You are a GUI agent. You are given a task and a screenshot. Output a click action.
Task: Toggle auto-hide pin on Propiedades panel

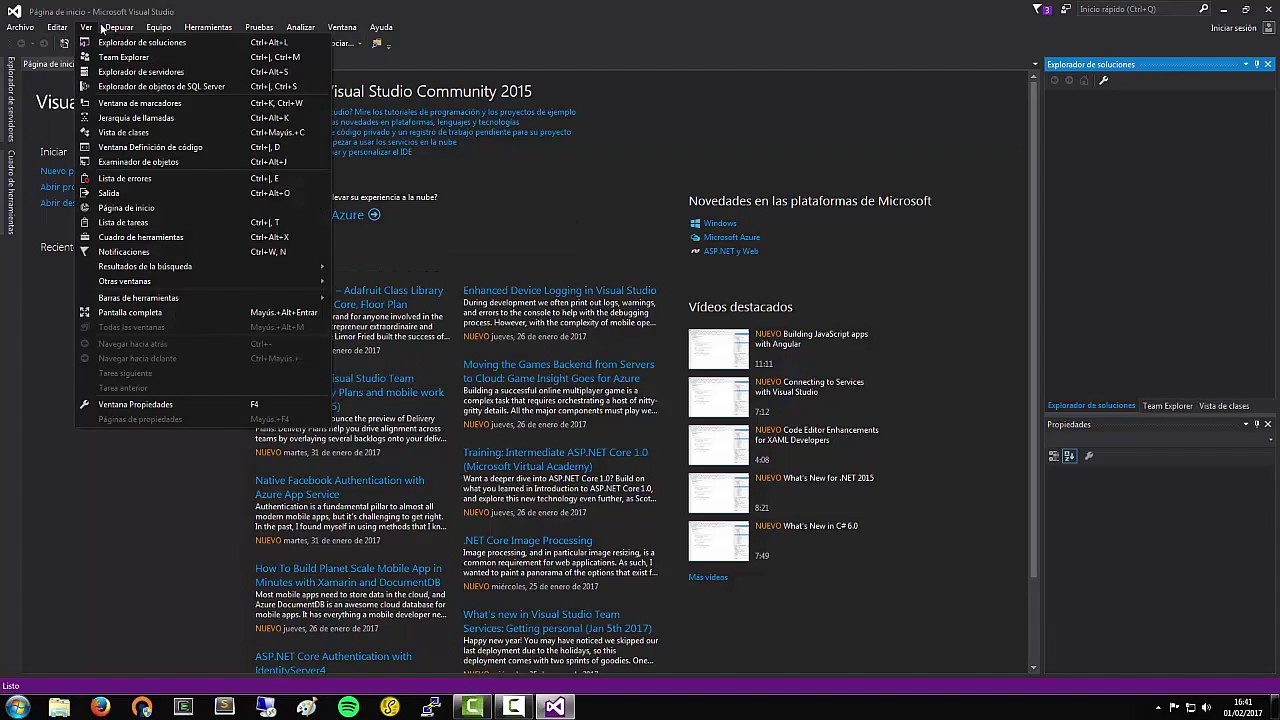tap(1257, 424)
